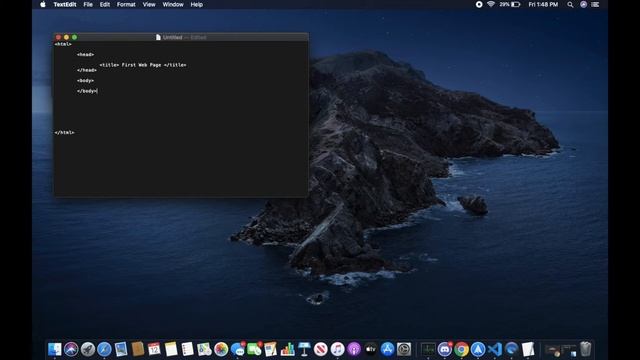Place cursor after </body> tag
640x360 pixels.
tap(98, 91)
